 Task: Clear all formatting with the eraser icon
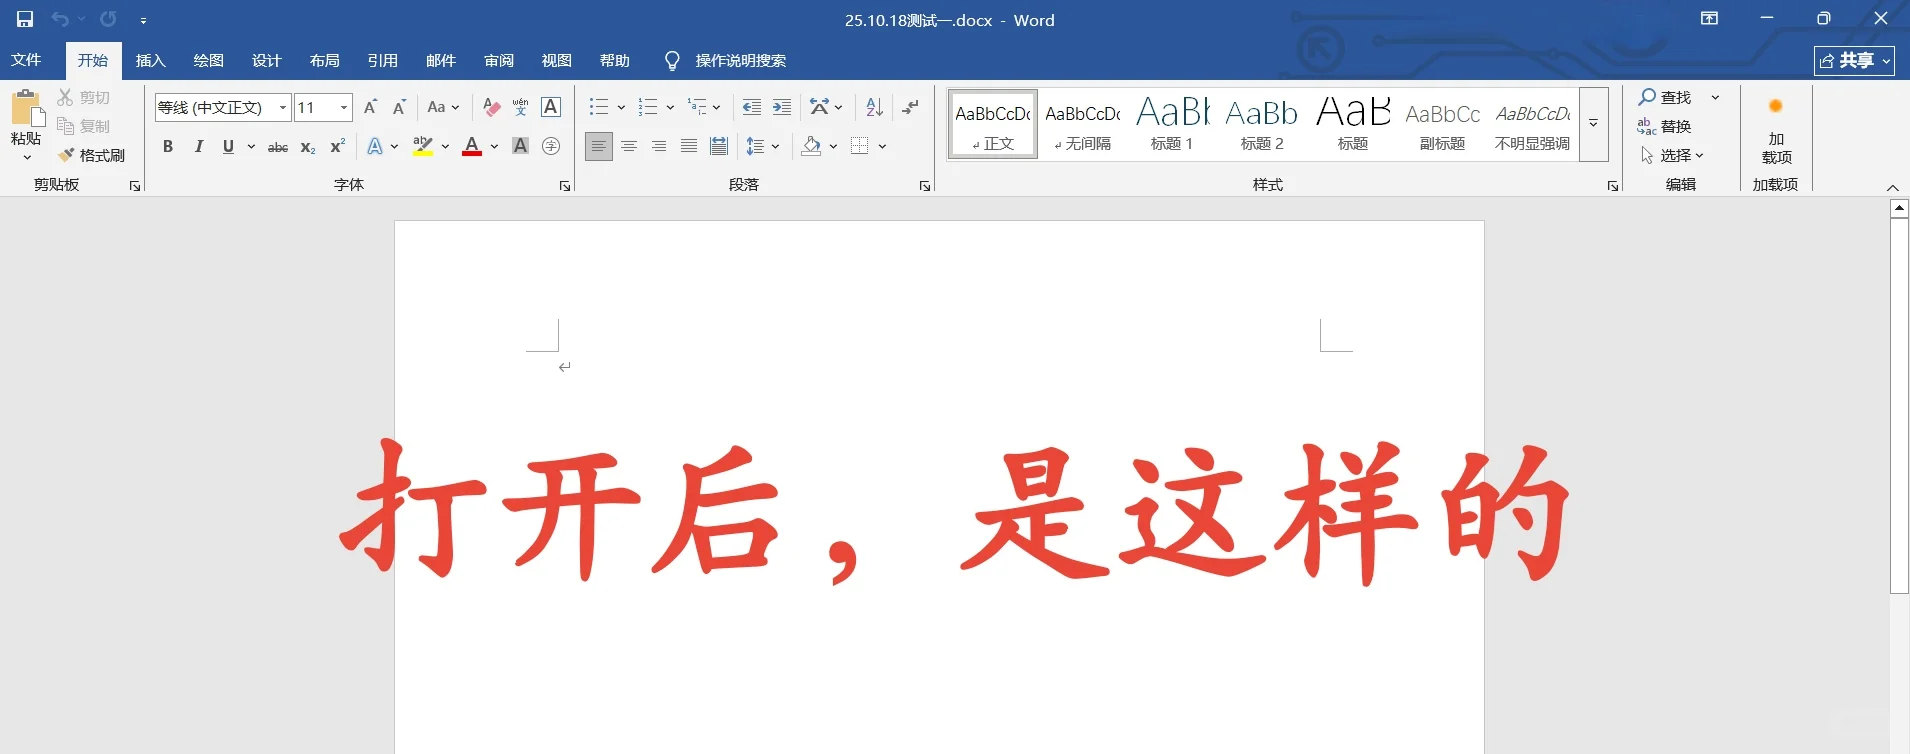(x=491, y=107)
